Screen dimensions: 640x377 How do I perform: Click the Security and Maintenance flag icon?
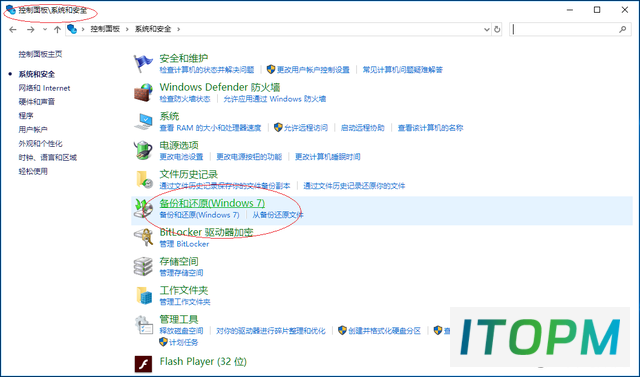pyautogui.click(x=143, y=64)
